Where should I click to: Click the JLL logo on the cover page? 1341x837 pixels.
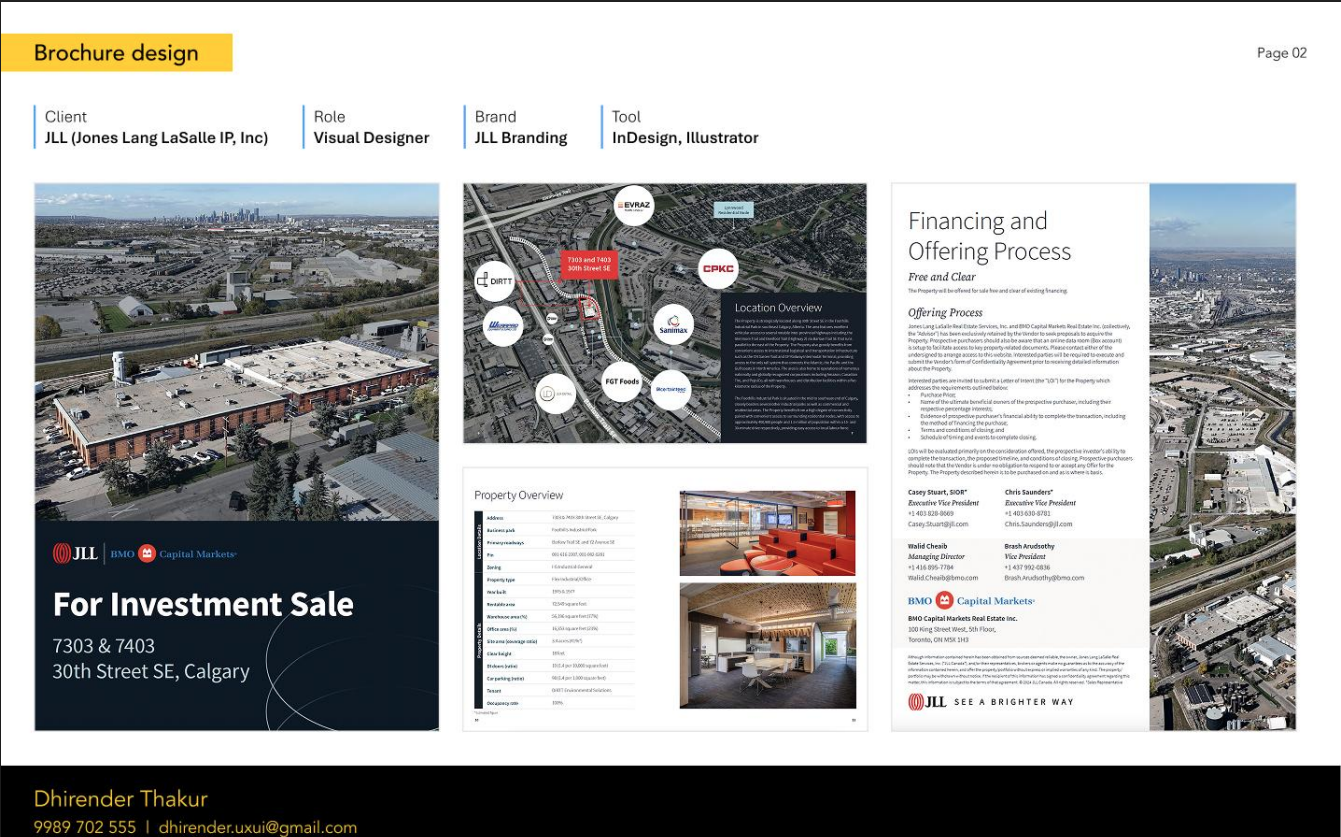[x=76, y=553]
